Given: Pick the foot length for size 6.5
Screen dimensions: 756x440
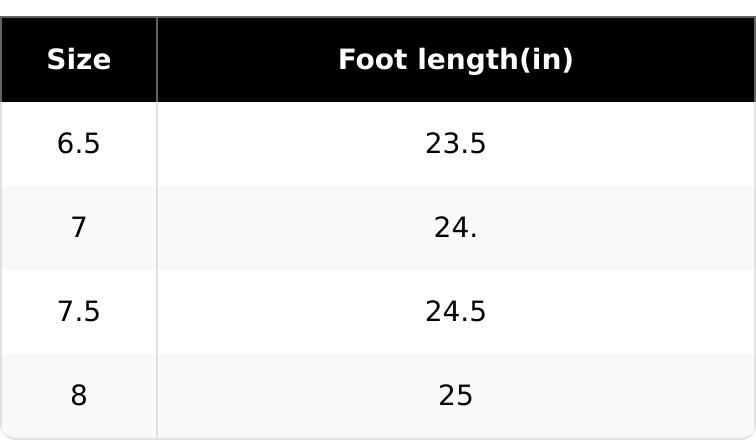Looking at the screenshot, I should [455, 144].
